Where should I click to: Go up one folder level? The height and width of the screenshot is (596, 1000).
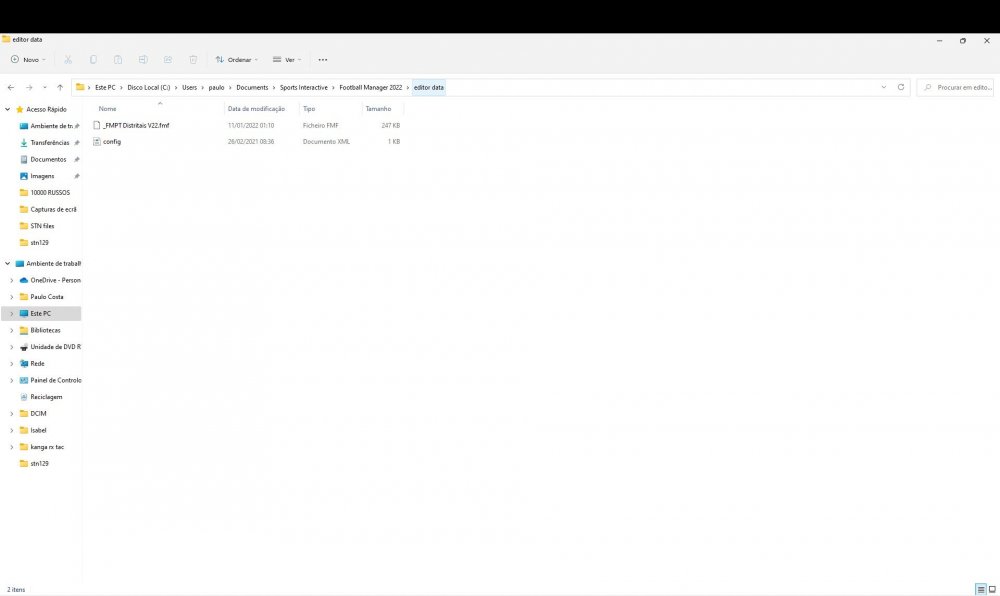(60, 87)
